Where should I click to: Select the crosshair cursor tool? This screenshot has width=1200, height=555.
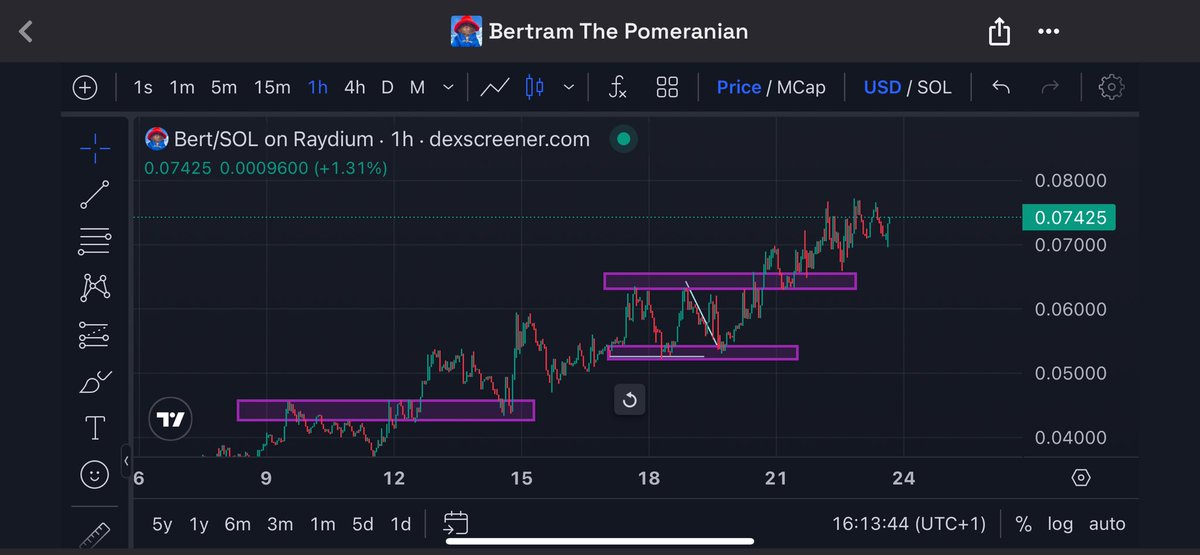click(x=95, y=150)
